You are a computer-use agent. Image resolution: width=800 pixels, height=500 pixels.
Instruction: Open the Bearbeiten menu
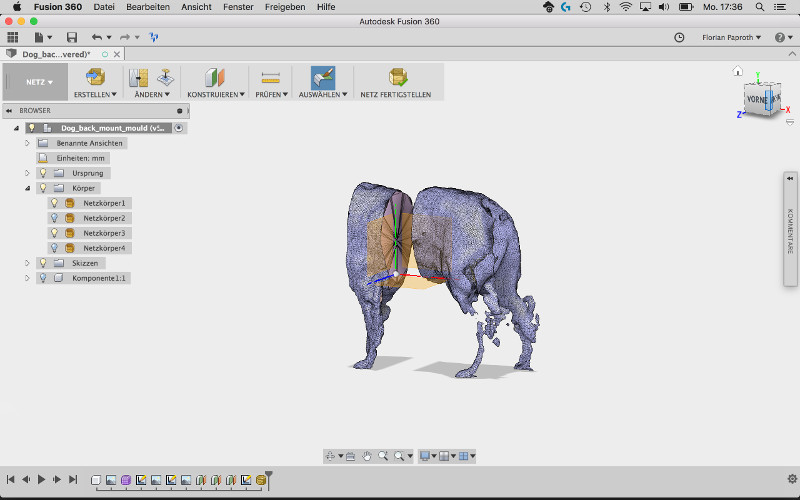pos(146,7)
